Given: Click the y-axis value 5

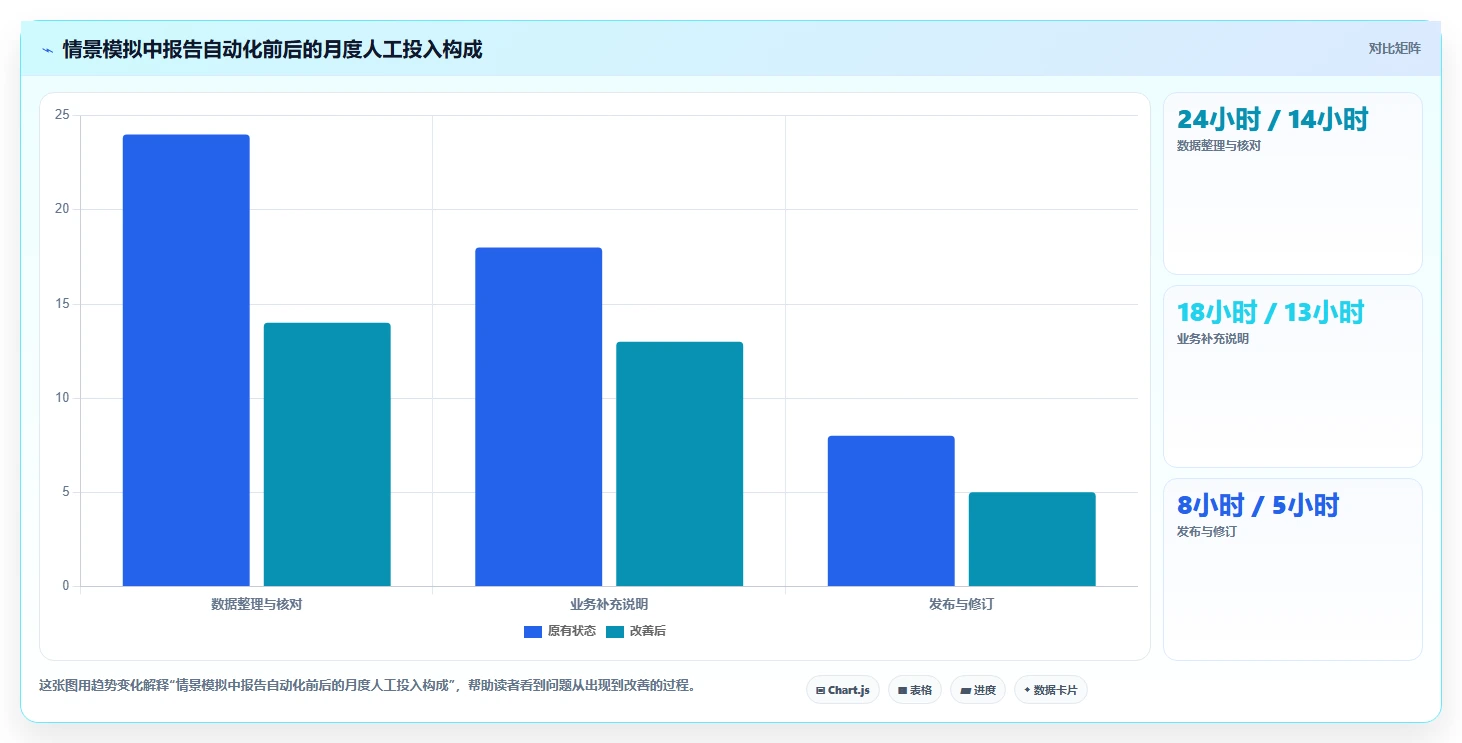Looking at the screenshot, I should point(65,492).
